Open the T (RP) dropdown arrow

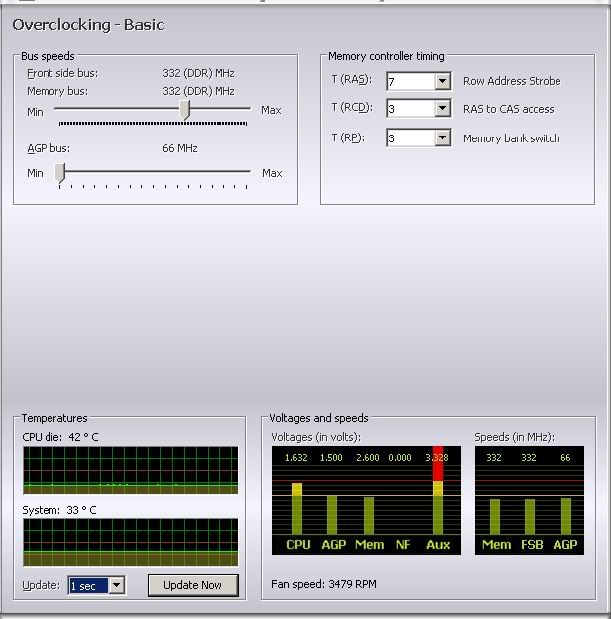click(442, 138)
